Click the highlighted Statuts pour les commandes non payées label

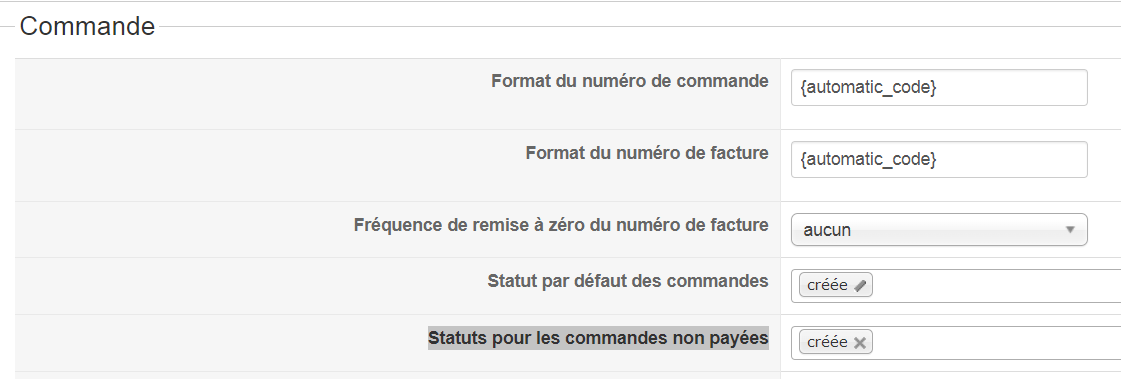click(598, 338)
